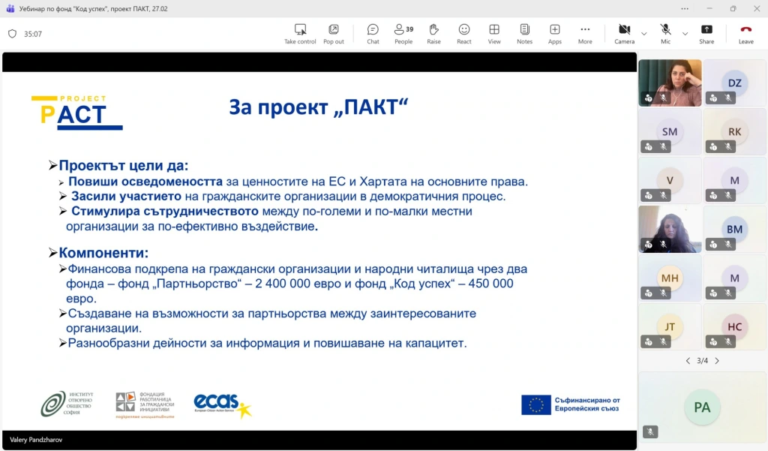Click the slide title „За проект ПАКТ“
The image size is (768, 451).
[x=318, y=107]
